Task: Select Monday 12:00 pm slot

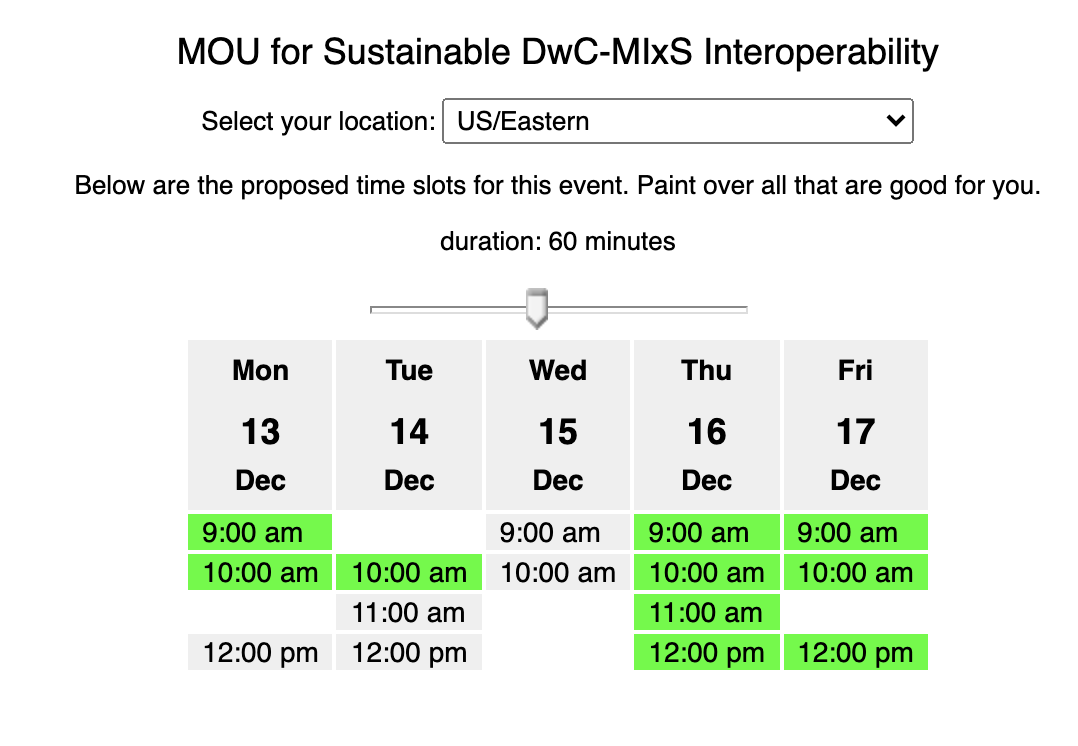Action: pyautogui.click(x=260, y=652)
